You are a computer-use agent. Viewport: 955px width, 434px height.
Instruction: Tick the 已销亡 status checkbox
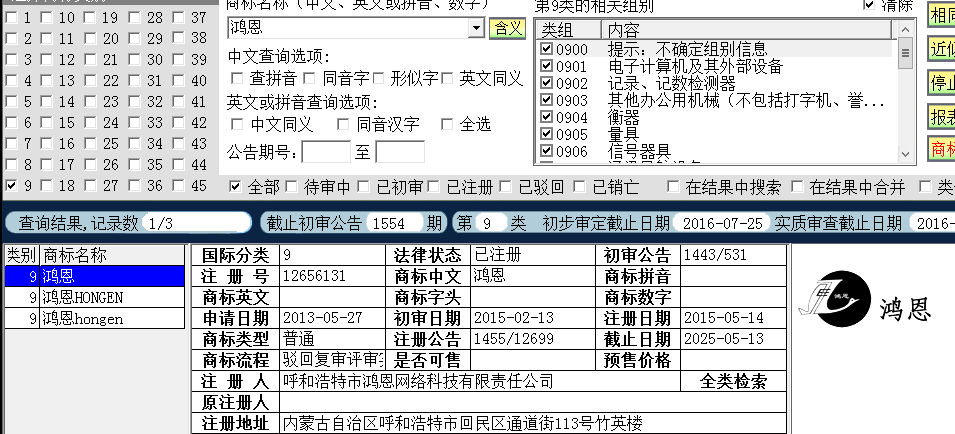tap(579, 187)
